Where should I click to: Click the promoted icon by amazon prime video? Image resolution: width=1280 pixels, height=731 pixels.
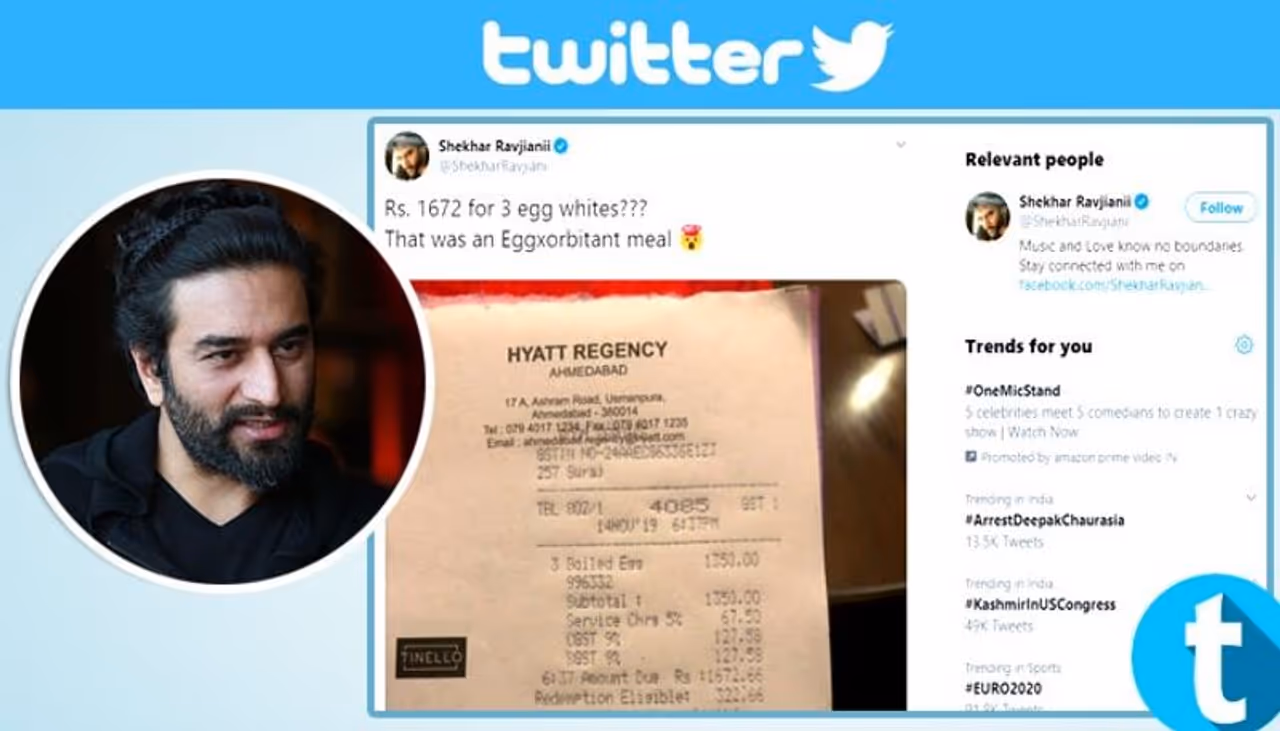971,457
